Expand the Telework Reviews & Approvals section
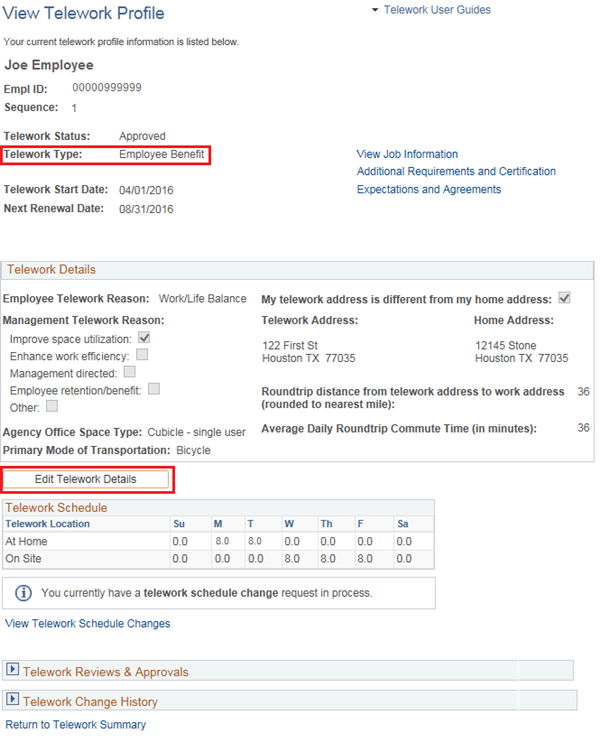600x742 pixels. pyautogui.click(x=13, y=671)
